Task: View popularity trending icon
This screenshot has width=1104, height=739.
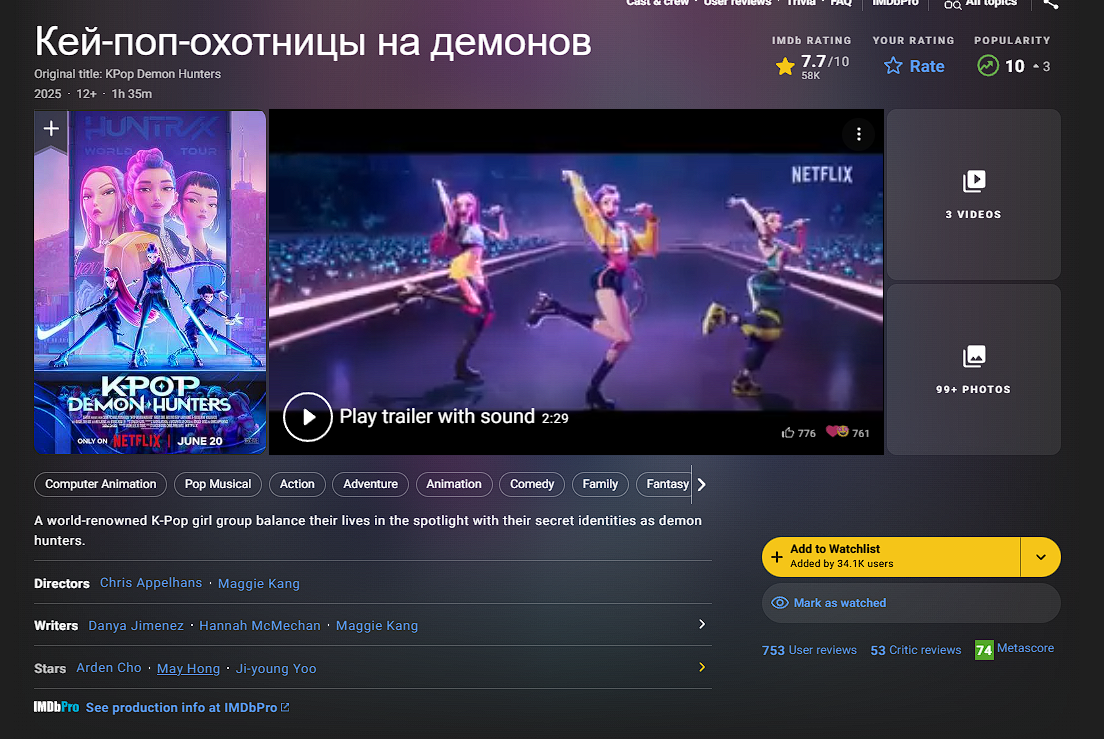Action: [988, 66]
